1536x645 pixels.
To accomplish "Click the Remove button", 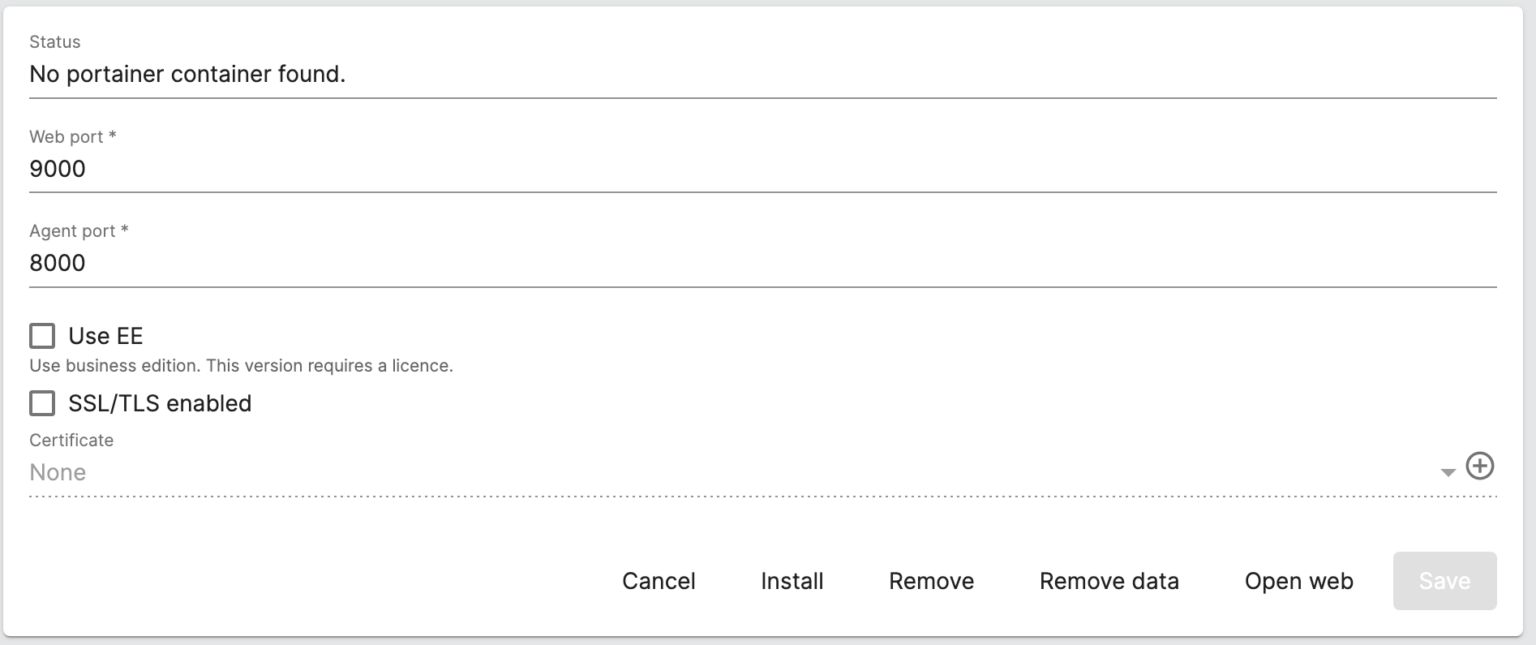I will pos(931,581).
